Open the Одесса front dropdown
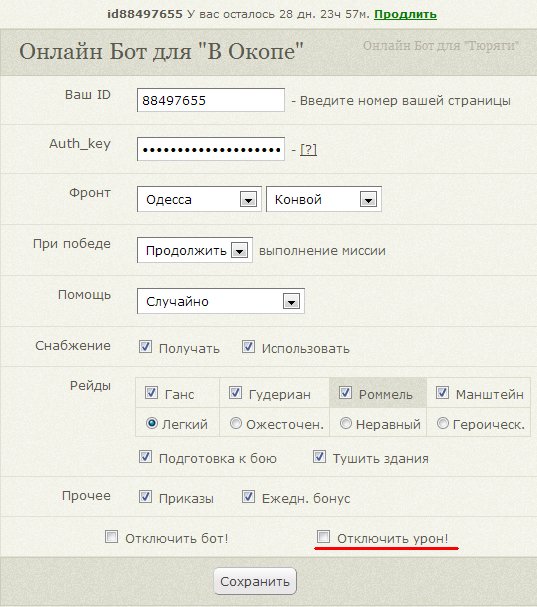 (x=199, y=199)
